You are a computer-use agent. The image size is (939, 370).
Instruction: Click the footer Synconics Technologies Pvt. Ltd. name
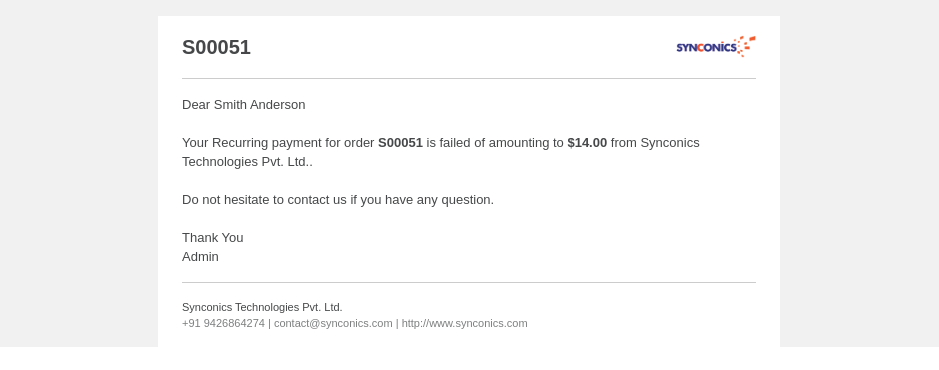point(262,307)
